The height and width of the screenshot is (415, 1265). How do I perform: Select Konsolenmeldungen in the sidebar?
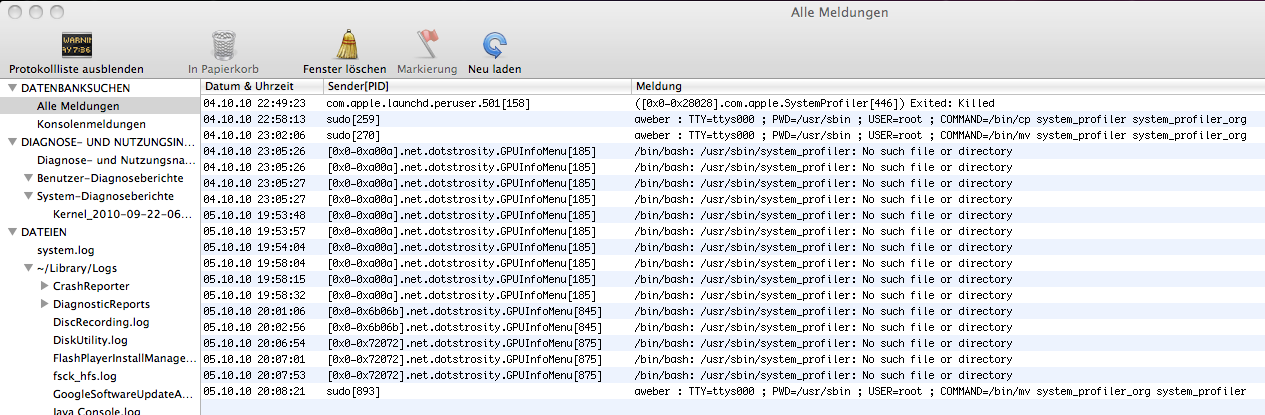click(84, 124)
